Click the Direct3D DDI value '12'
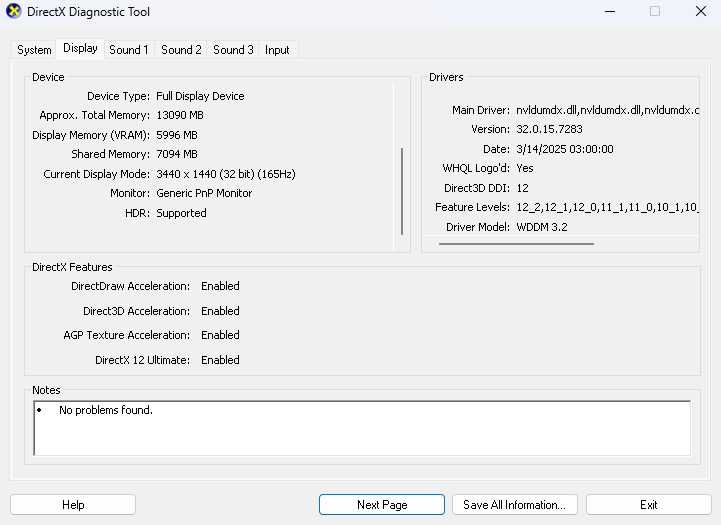 tap(522, 188)
